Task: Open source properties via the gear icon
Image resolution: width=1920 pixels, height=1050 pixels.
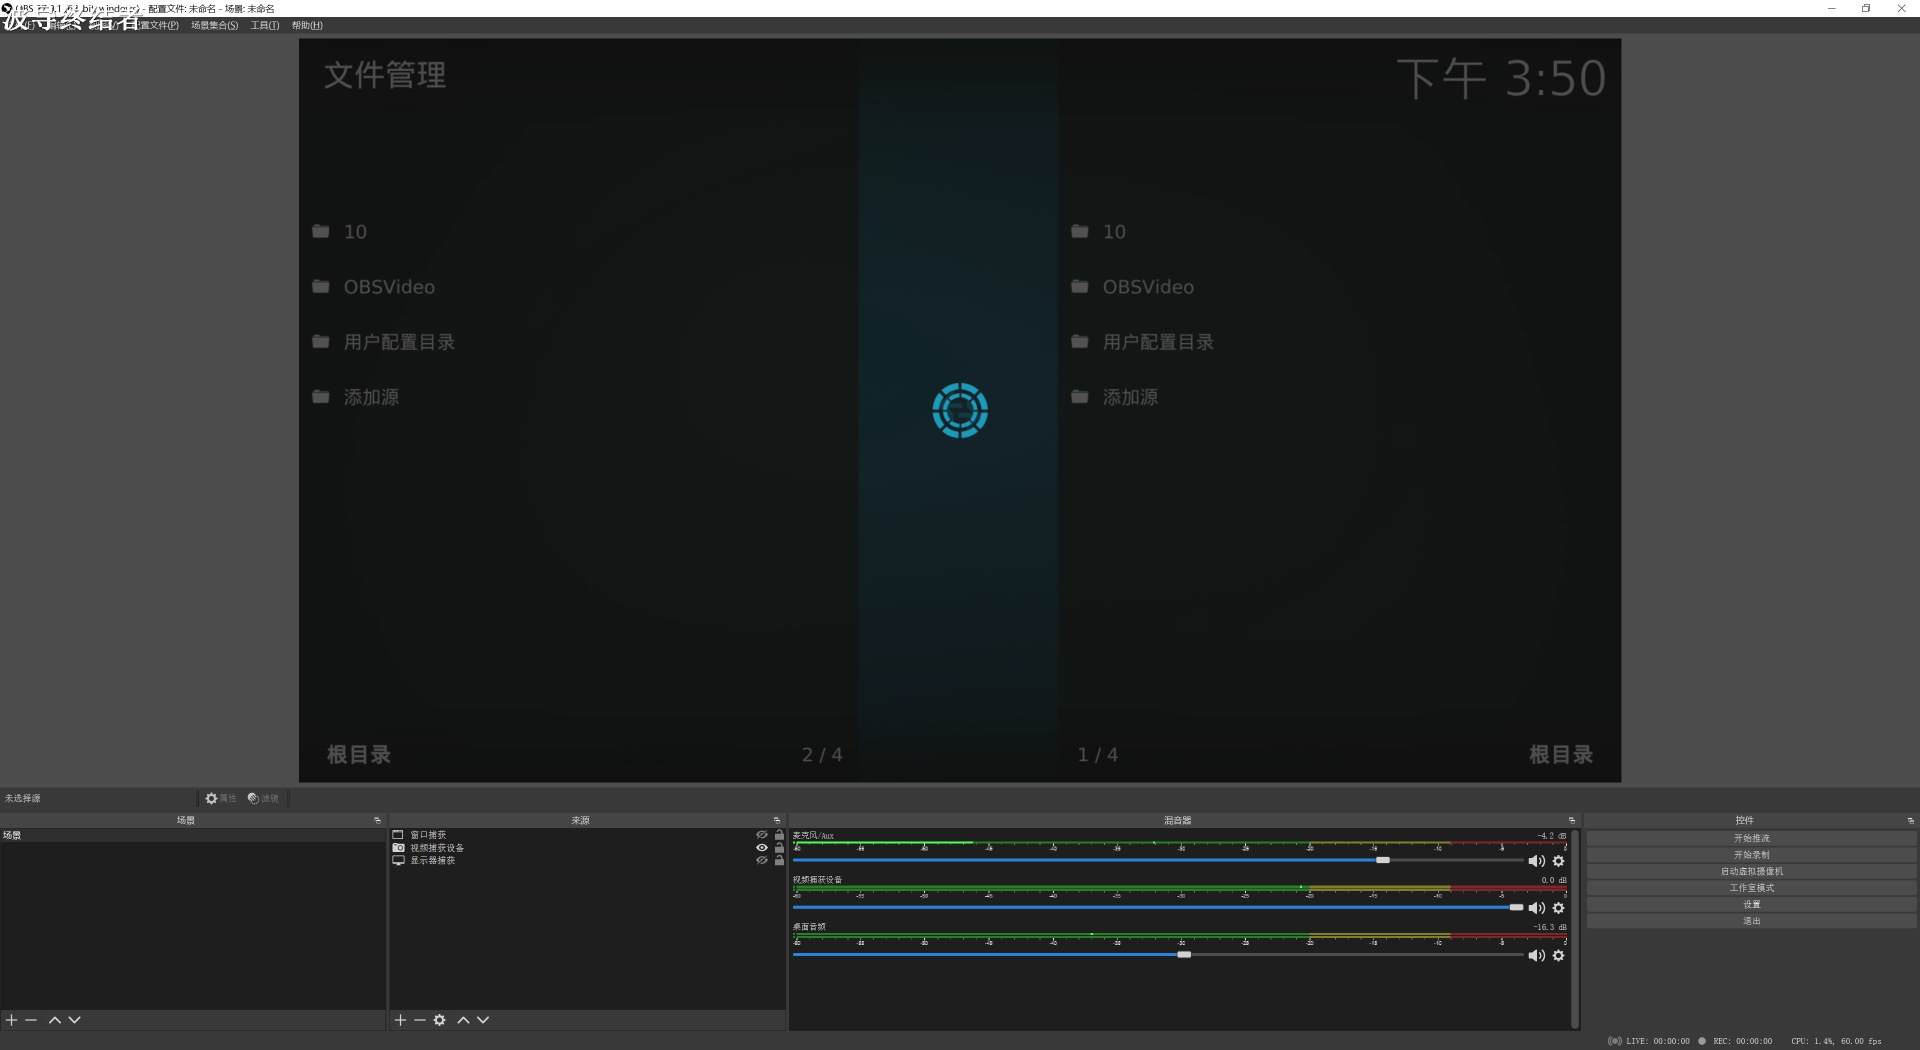Action: pos(440,1020)
